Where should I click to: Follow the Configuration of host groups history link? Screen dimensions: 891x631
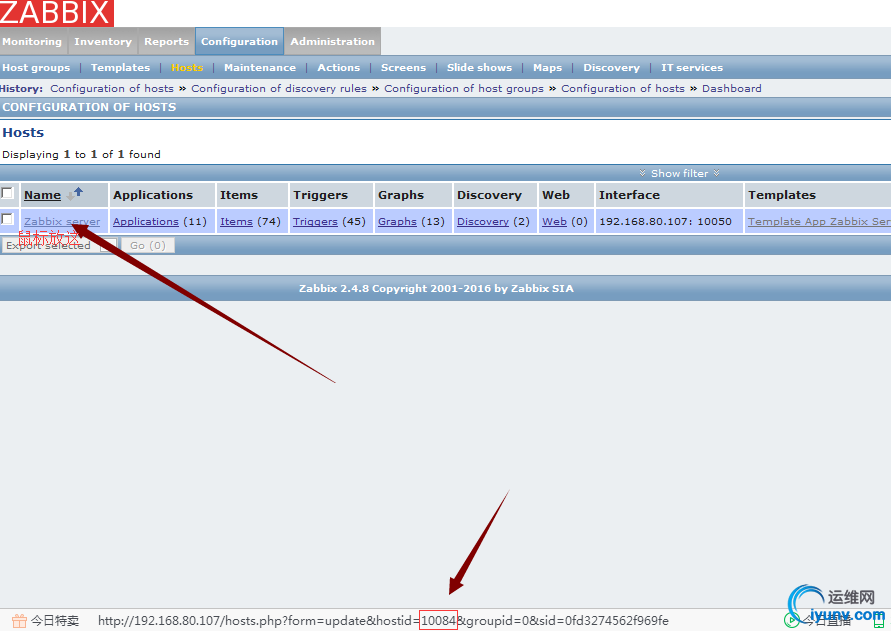click(464, 89)
